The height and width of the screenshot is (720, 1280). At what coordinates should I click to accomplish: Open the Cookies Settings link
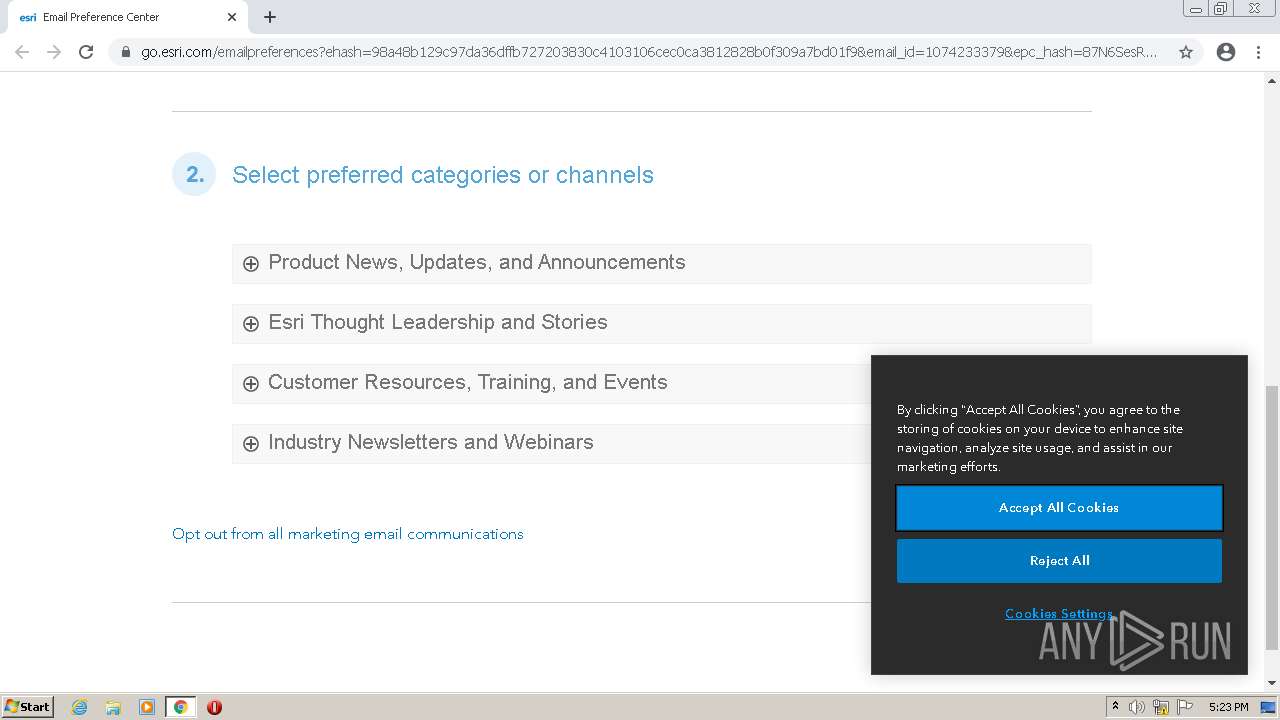click(x=1058, y=614)
